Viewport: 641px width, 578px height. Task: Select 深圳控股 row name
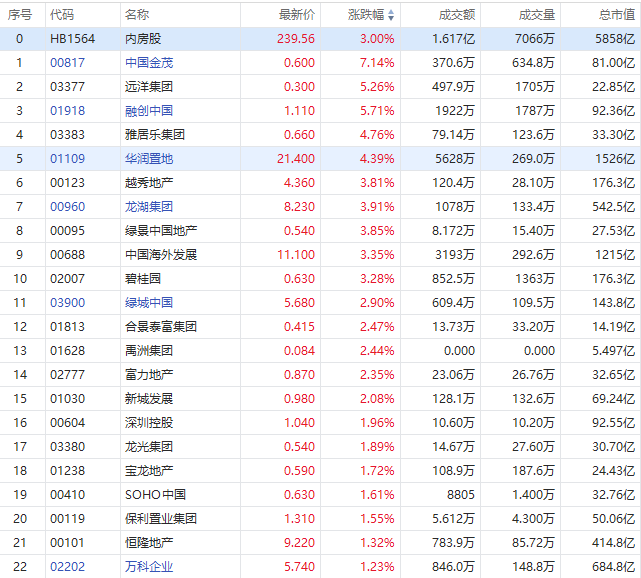pos(149,423)
